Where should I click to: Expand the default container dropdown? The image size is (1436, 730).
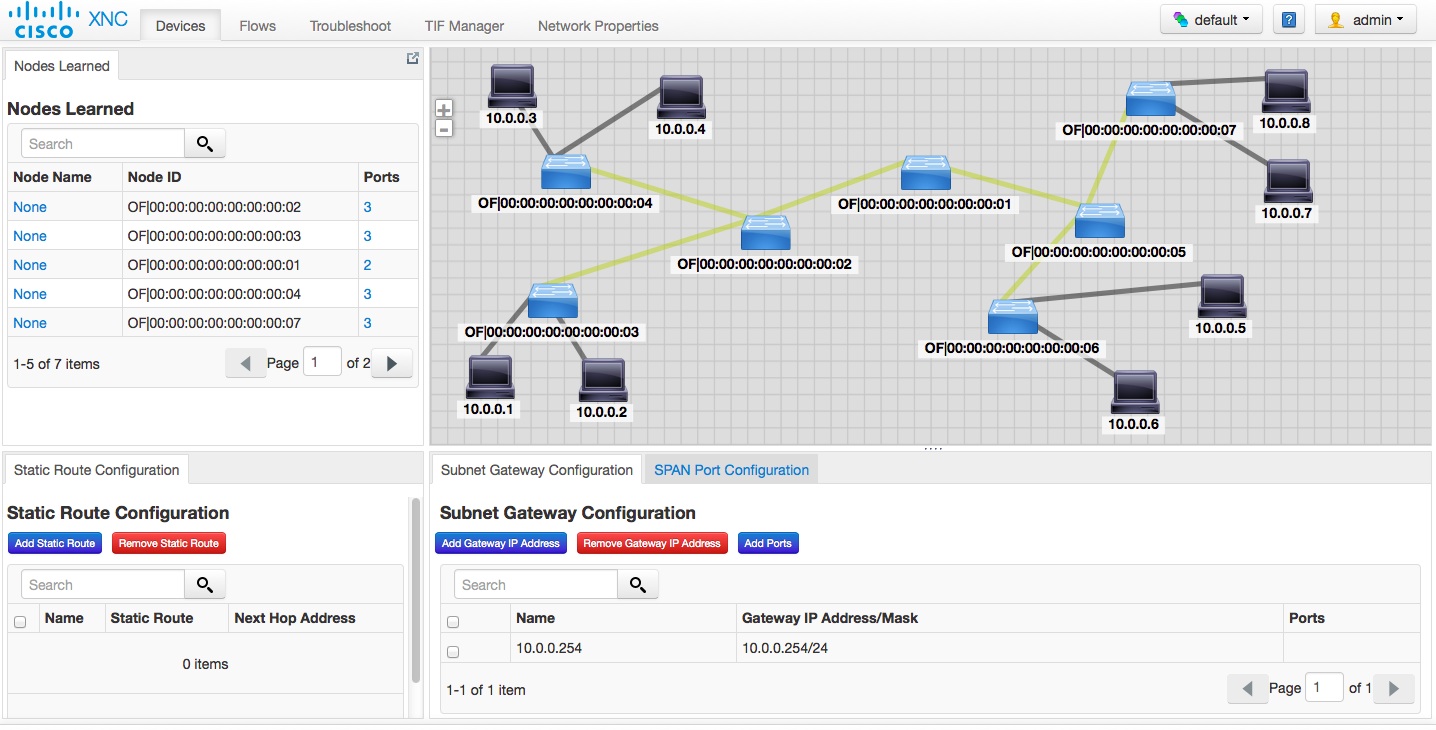point(1211,20)
